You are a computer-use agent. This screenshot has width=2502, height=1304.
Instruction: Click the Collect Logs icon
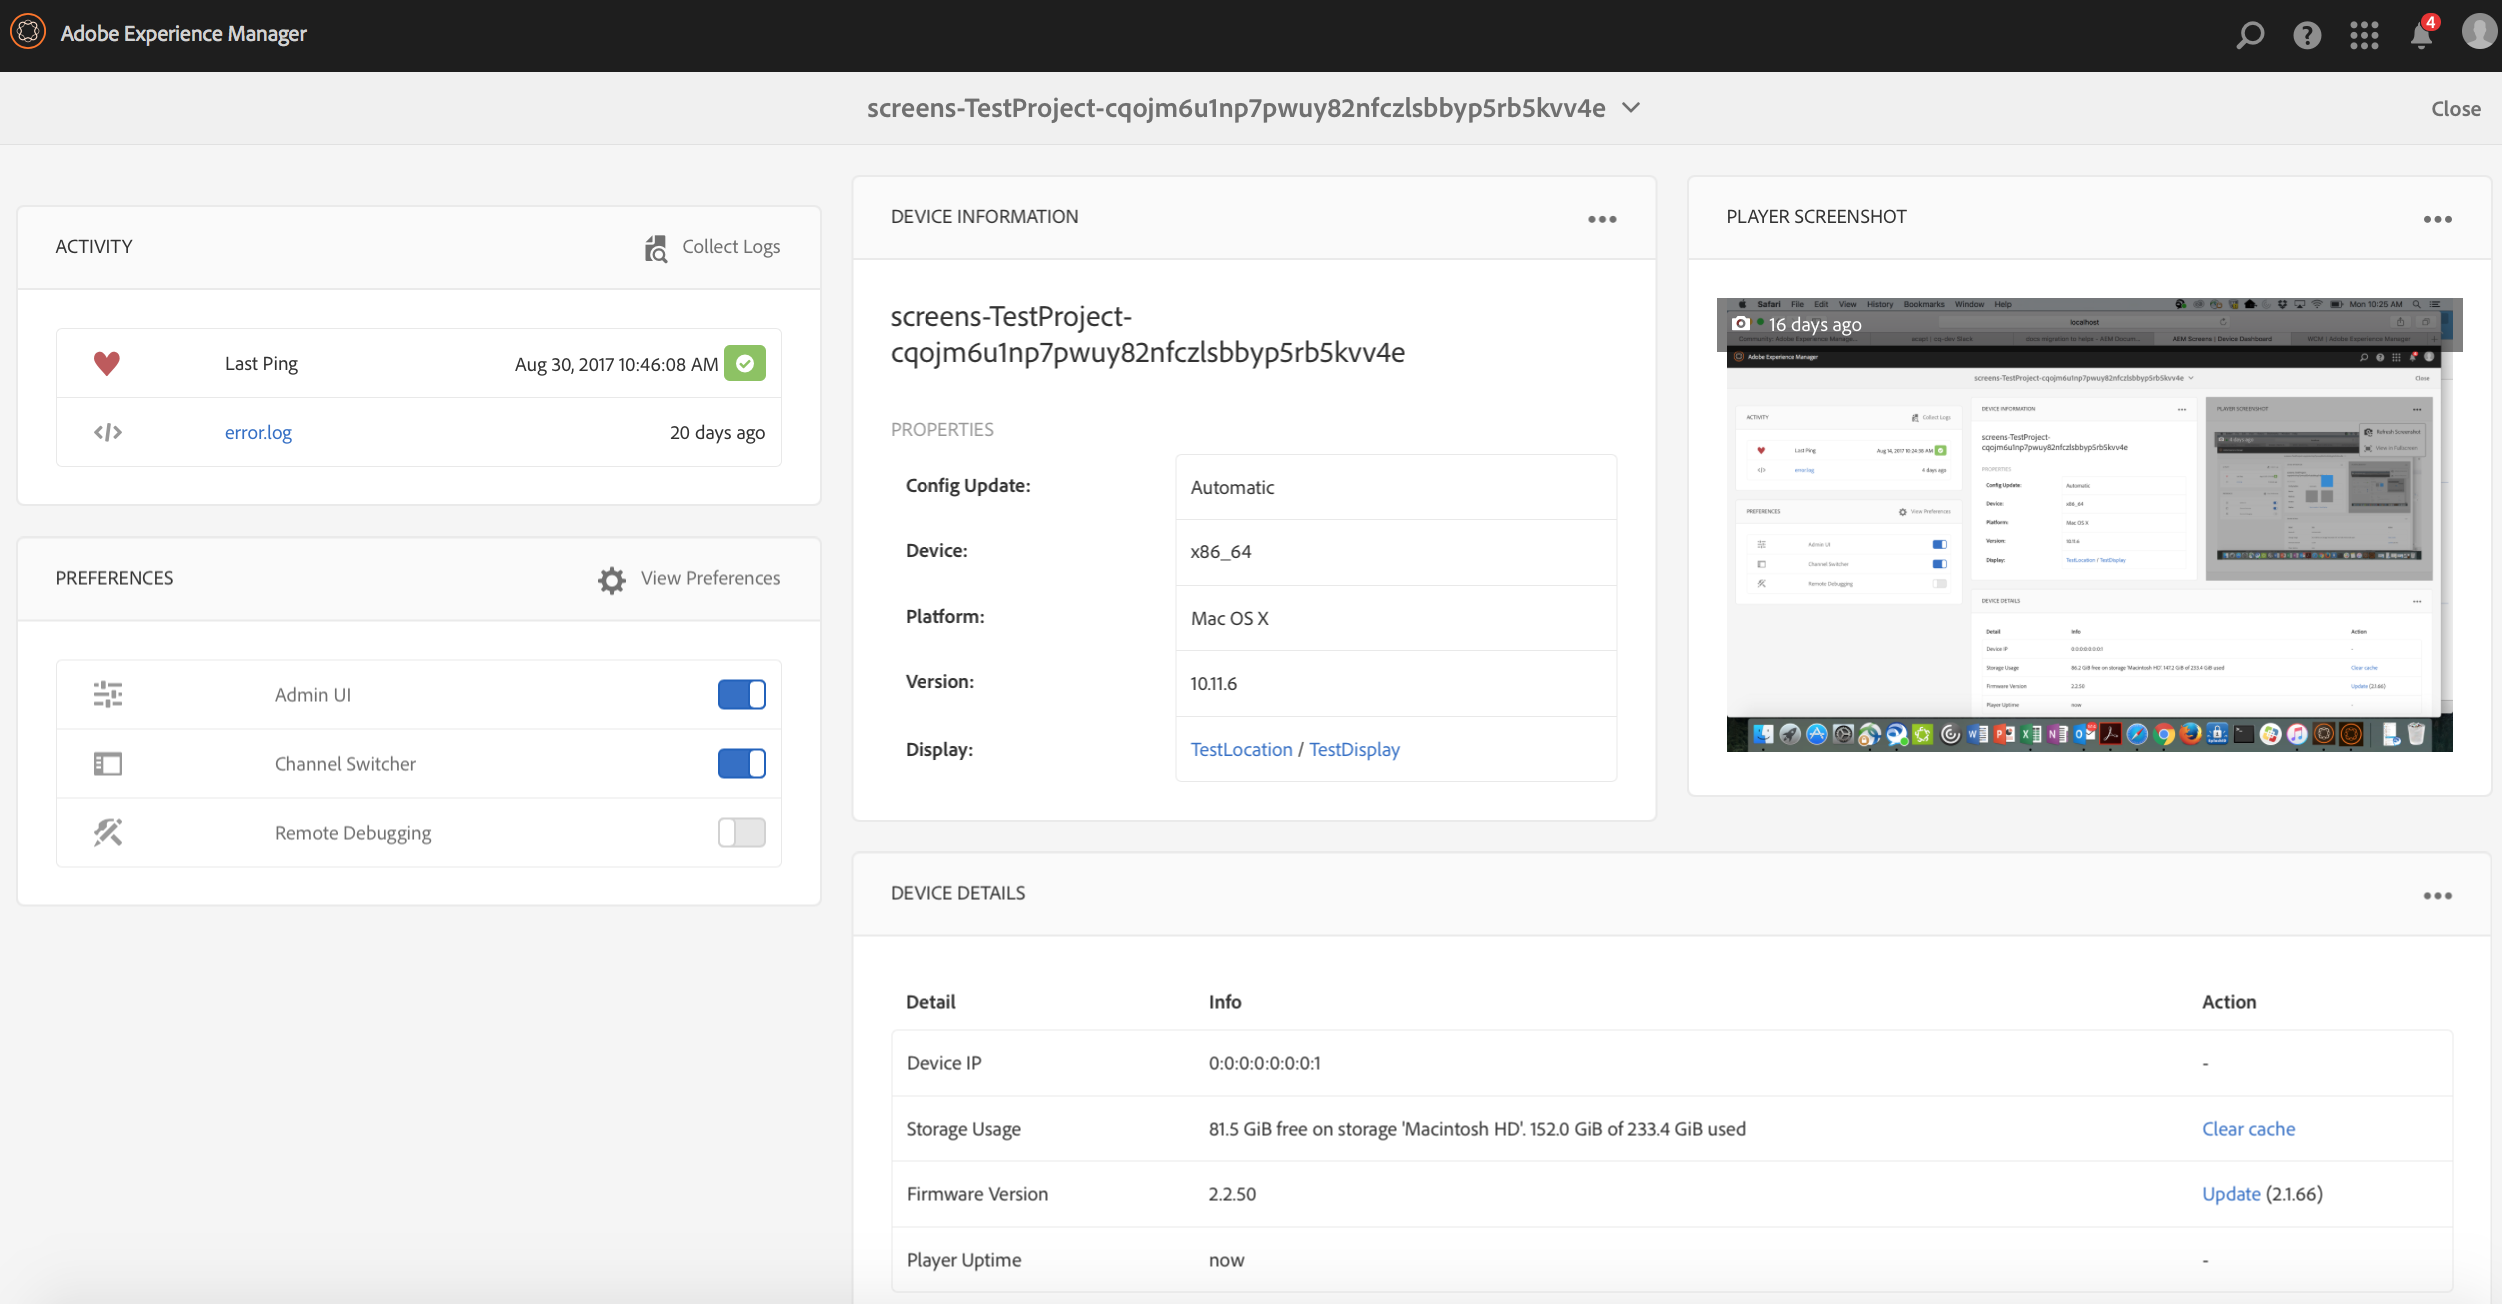tap(655, 245)
